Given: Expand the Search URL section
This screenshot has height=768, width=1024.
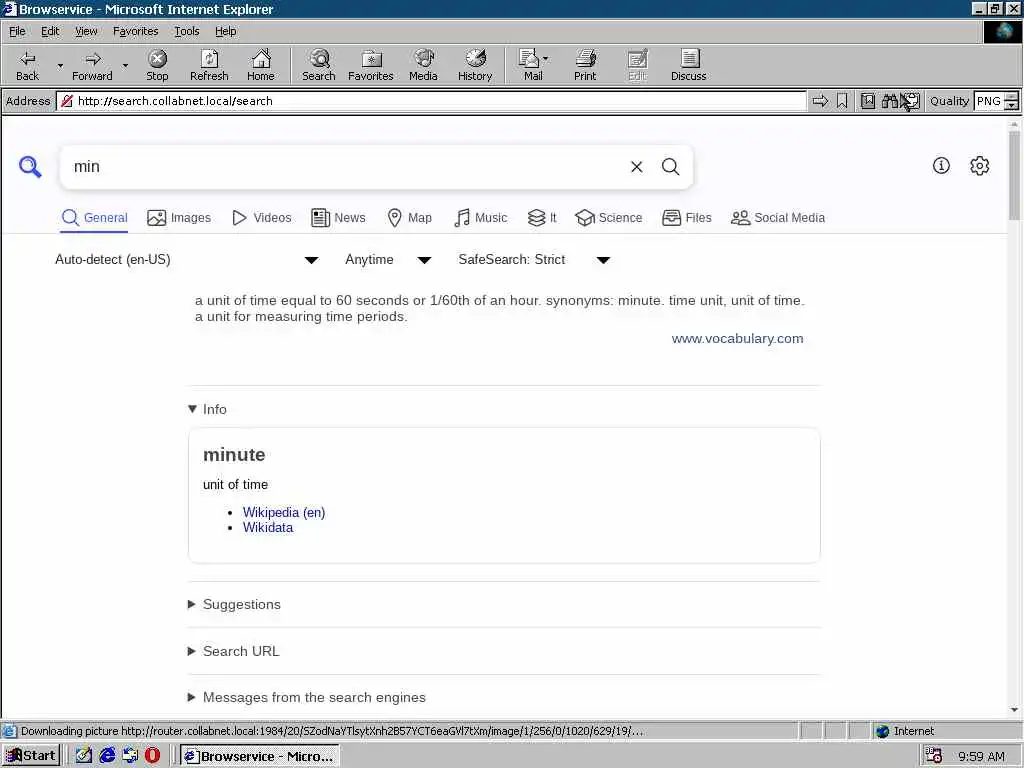Looking at the screenshot, I should click(x=234, y=651).
